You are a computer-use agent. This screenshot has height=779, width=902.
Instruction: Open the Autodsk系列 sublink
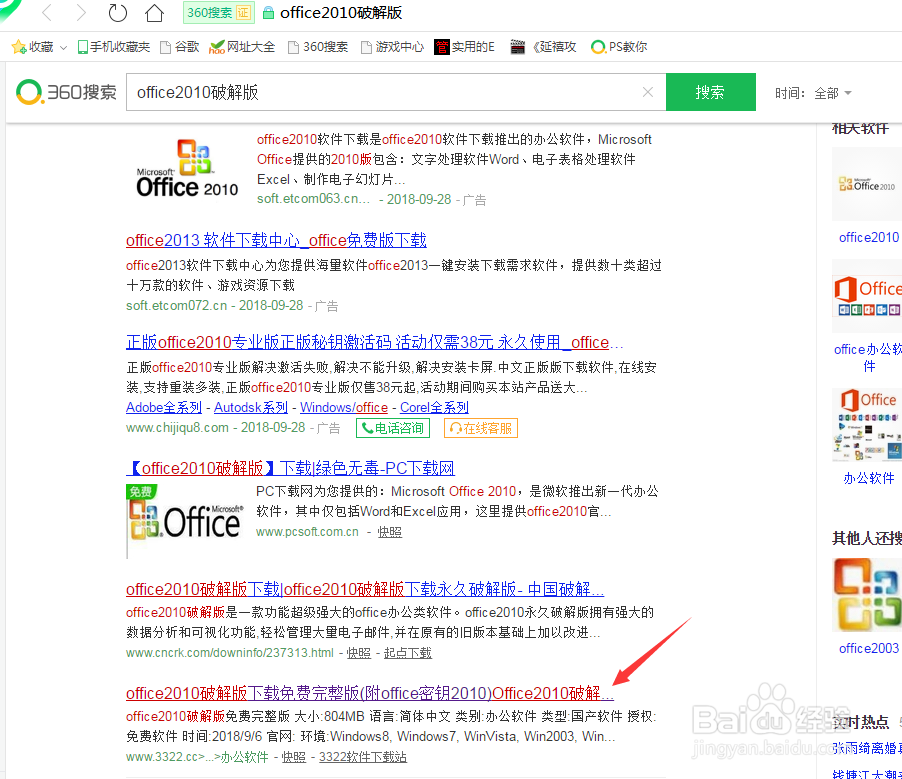coord(251,407)
